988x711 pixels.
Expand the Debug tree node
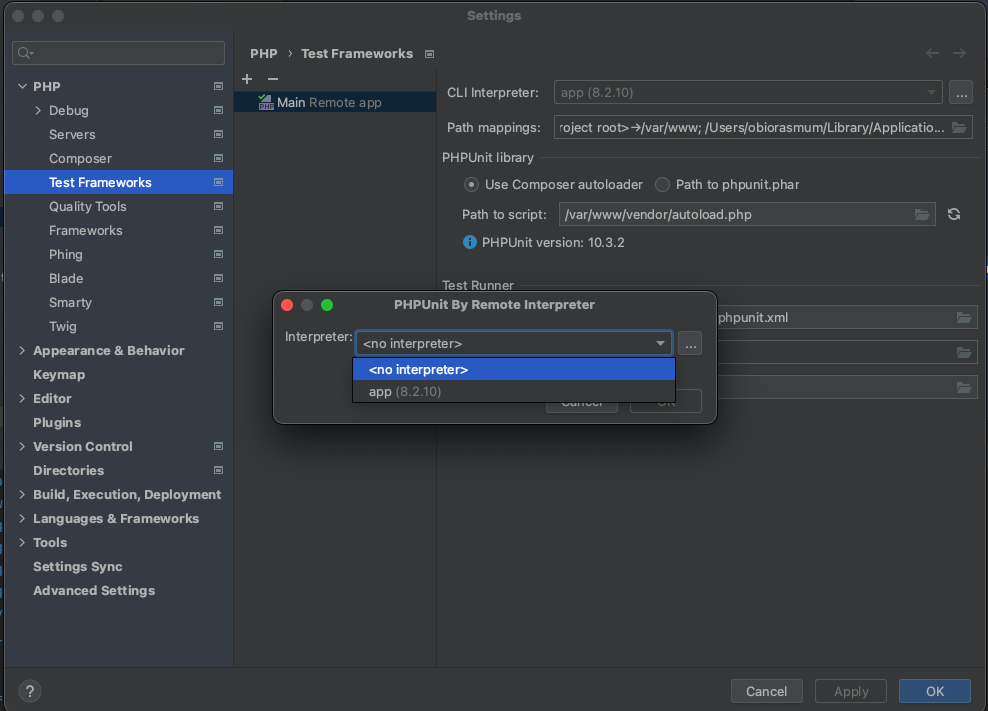(38, 110)
